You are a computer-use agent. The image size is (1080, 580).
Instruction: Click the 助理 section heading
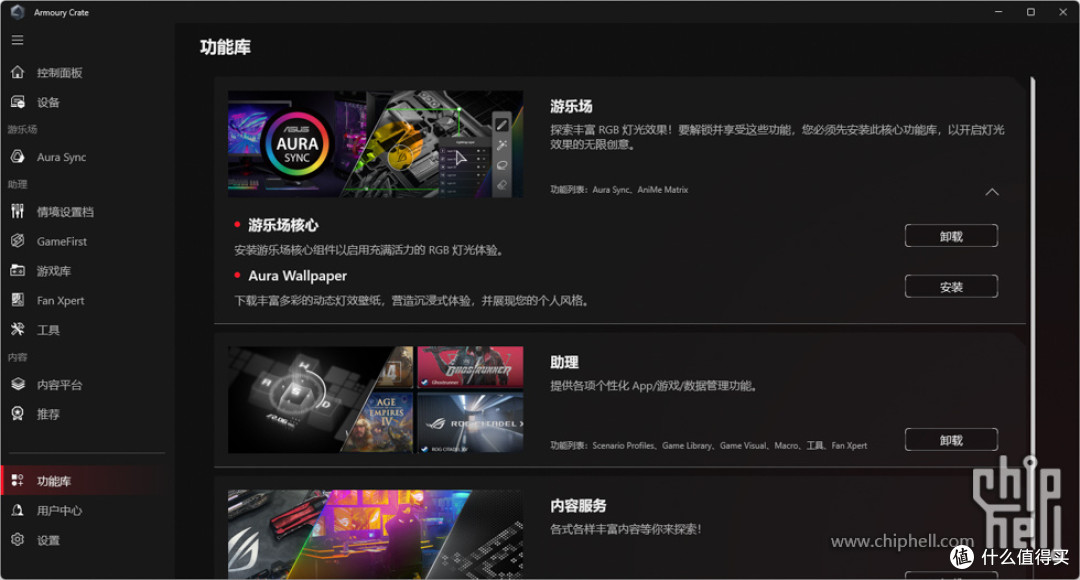[564, 362]
